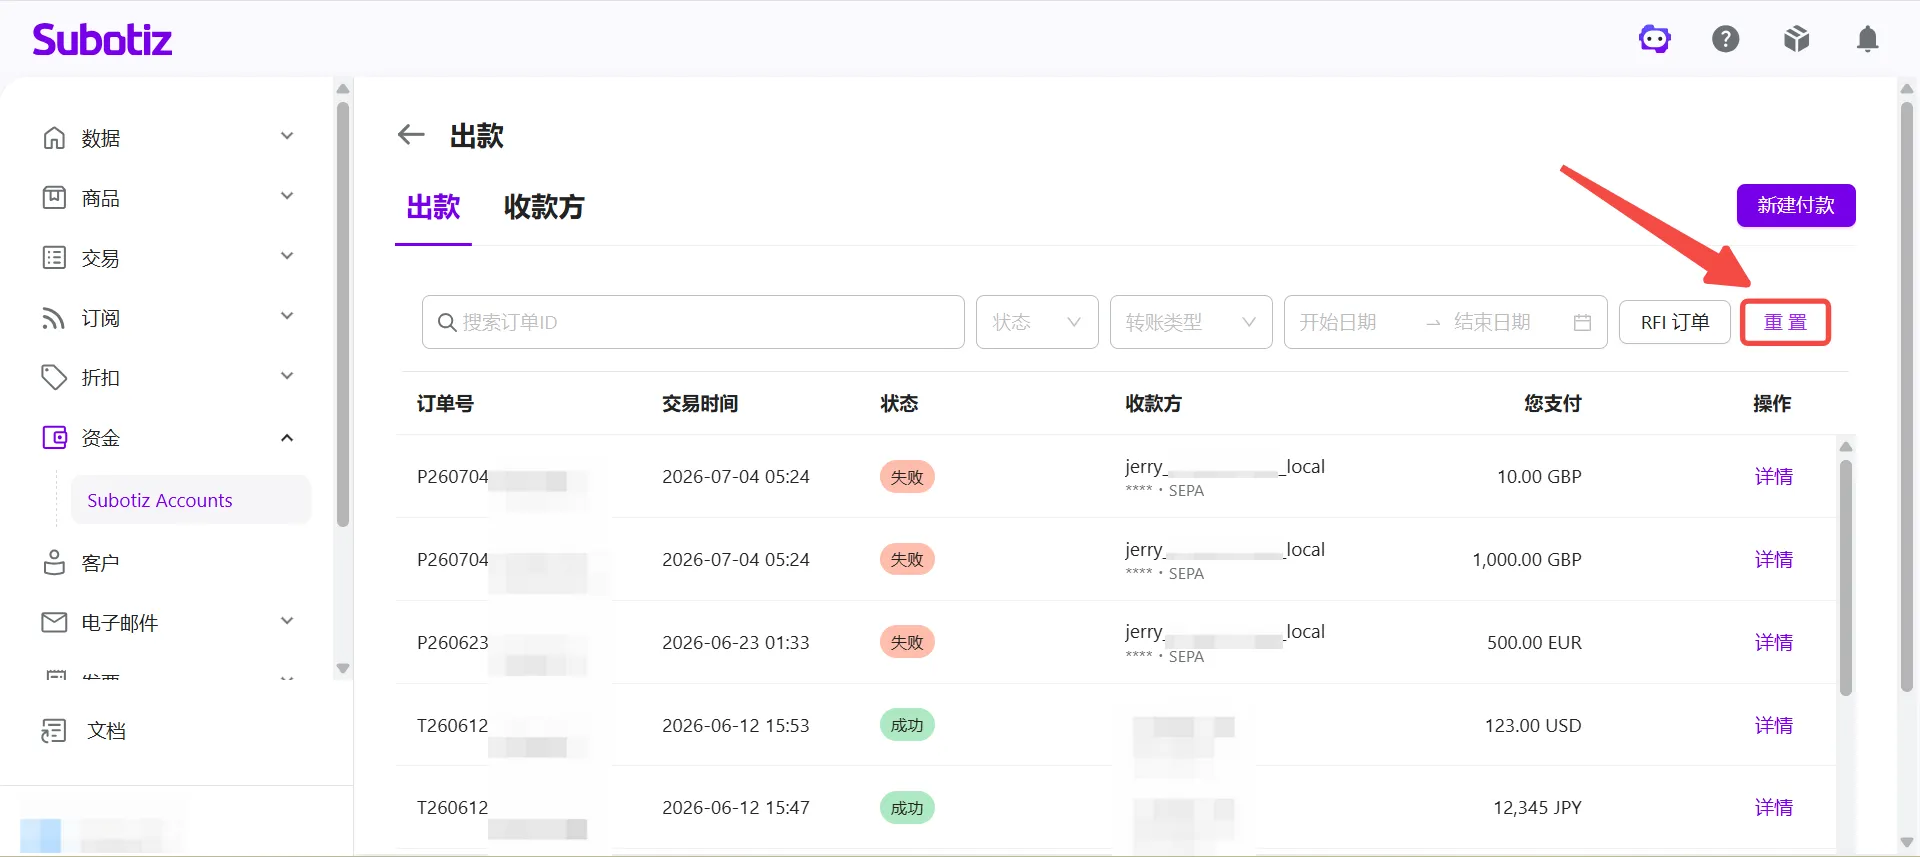This screenshot has width=1920, height=857.
Task: Click the 搜索订单ID search field
Action: coord(693,322)
